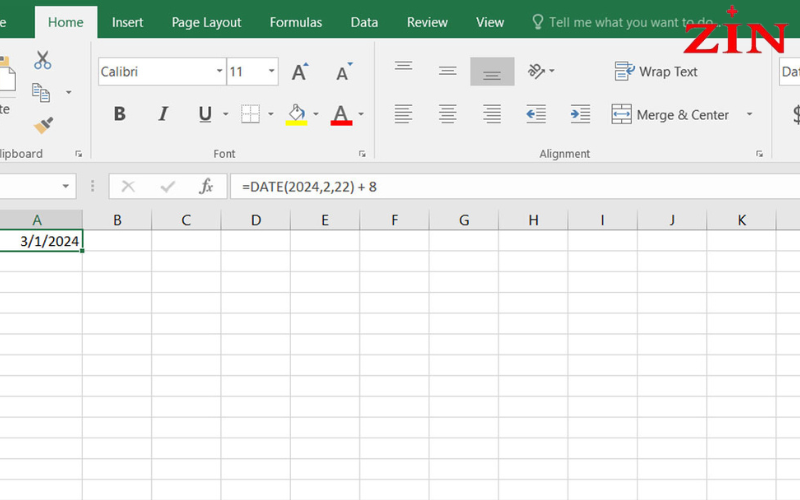Open Review tab

click(x=427, y=22)
